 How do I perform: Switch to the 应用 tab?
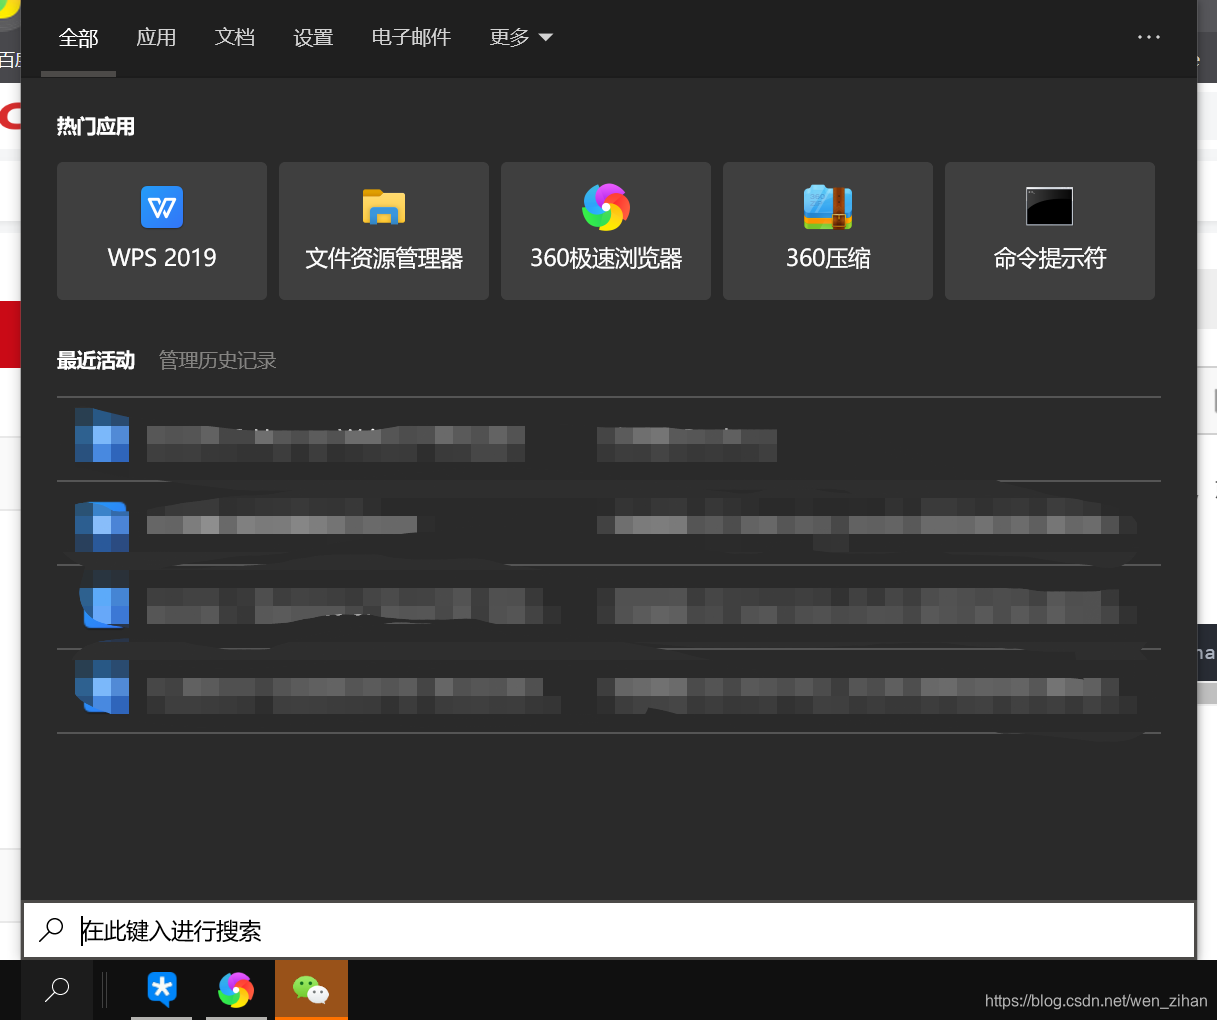tap(156, 38)
